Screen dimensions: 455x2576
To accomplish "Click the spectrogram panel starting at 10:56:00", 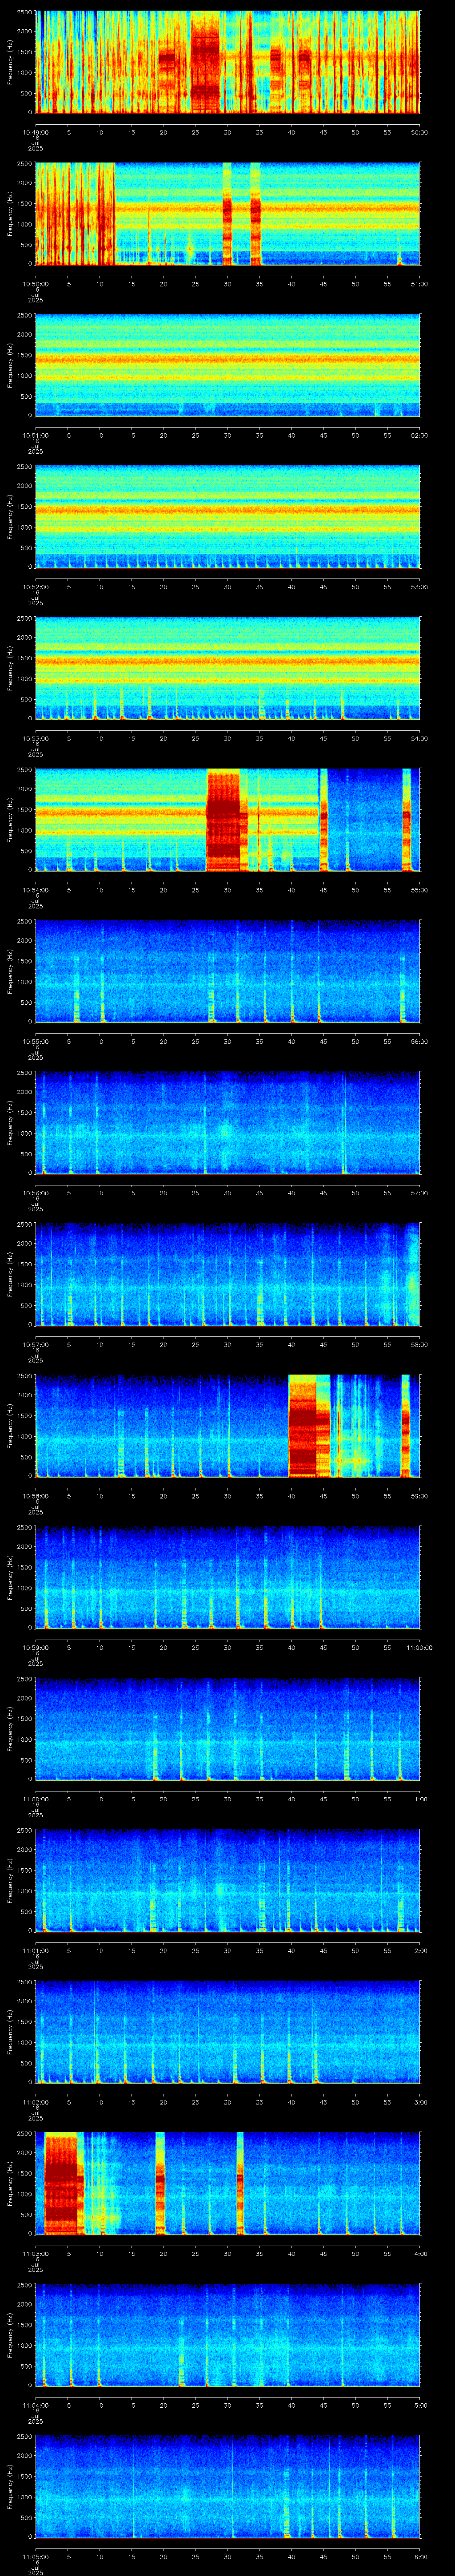I will coord(228,1123).
